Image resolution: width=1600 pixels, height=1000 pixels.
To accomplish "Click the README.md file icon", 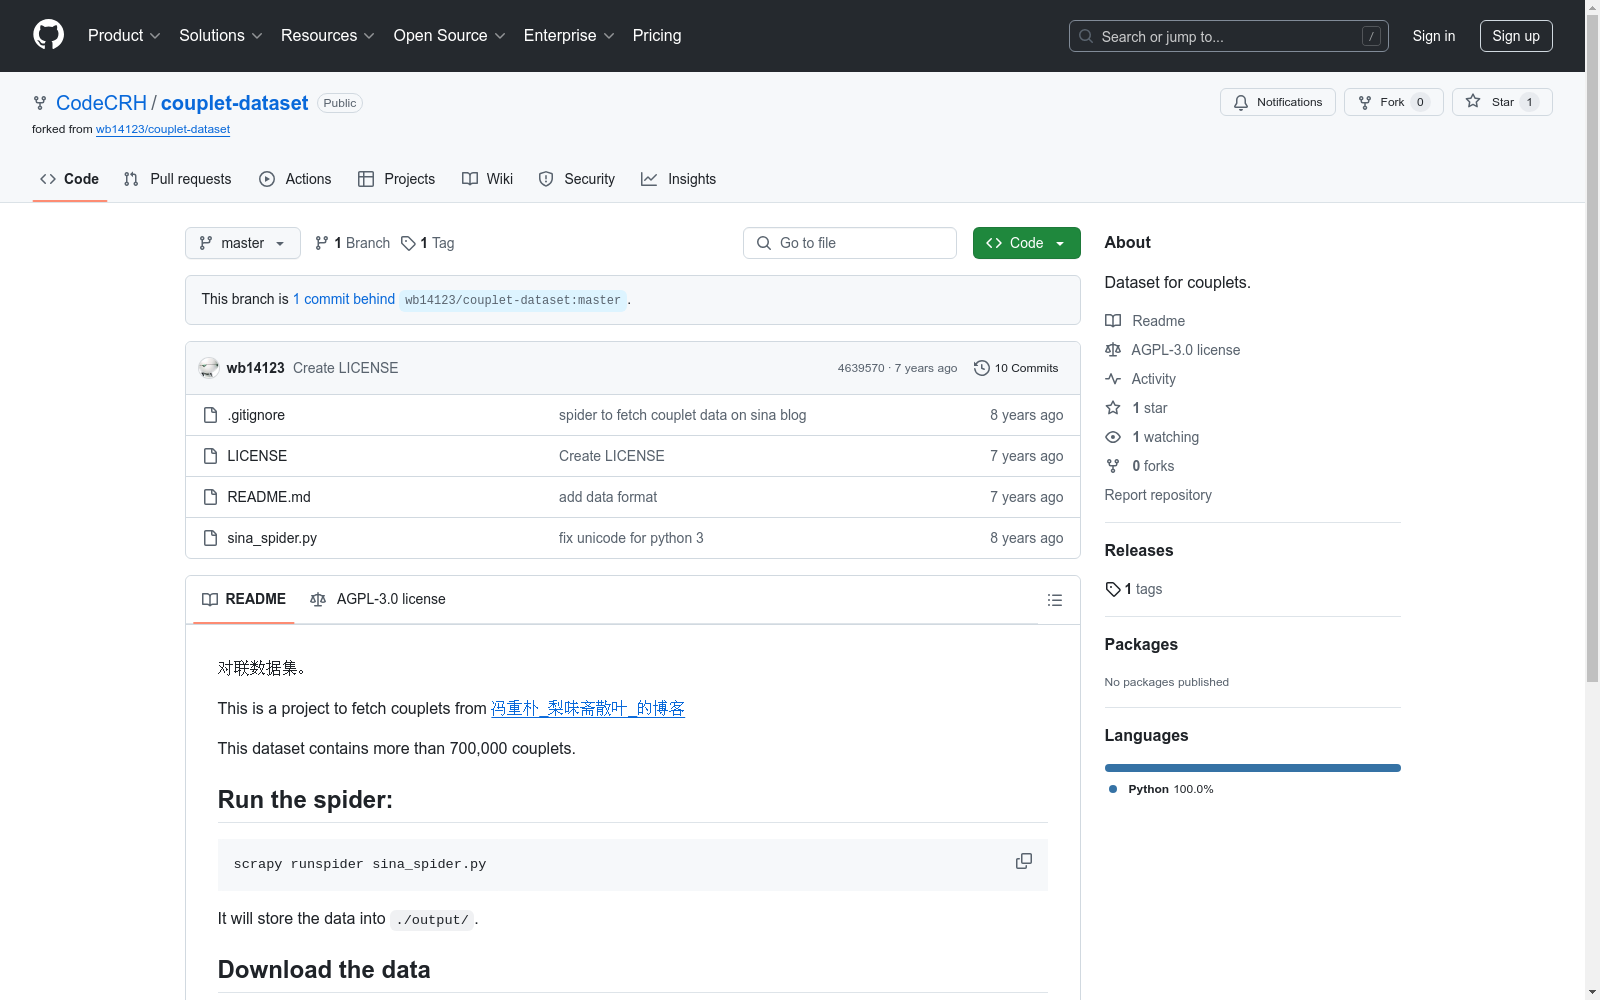I will point(210,497).
